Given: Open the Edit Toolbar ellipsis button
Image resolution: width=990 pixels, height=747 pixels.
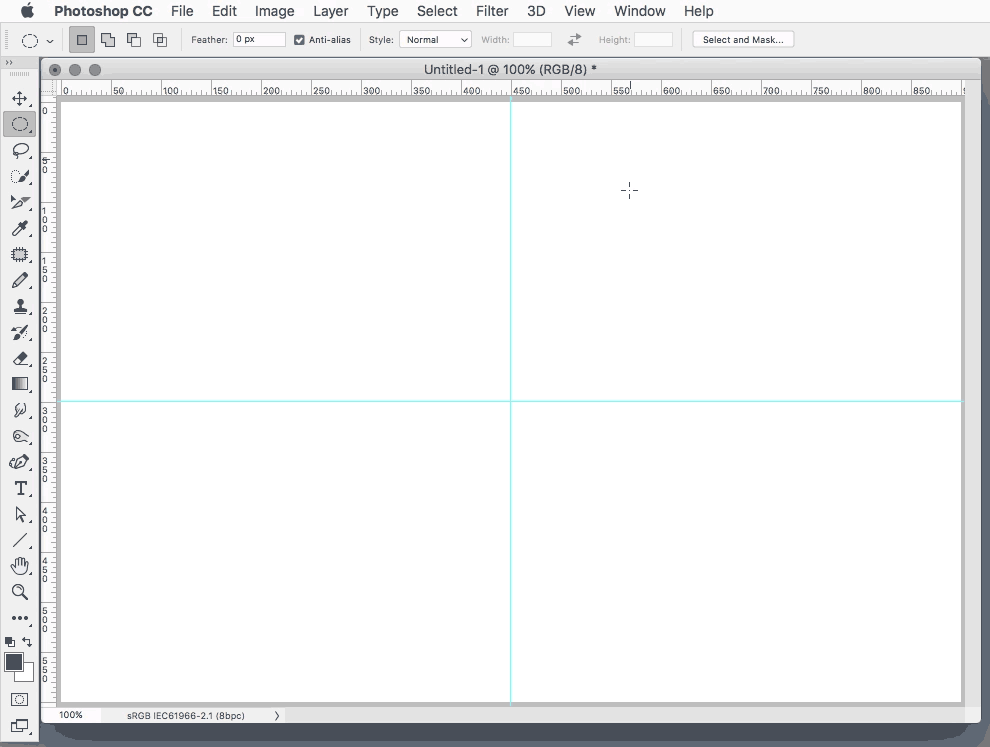Looking at the screenshot, I should coord(20,618).
